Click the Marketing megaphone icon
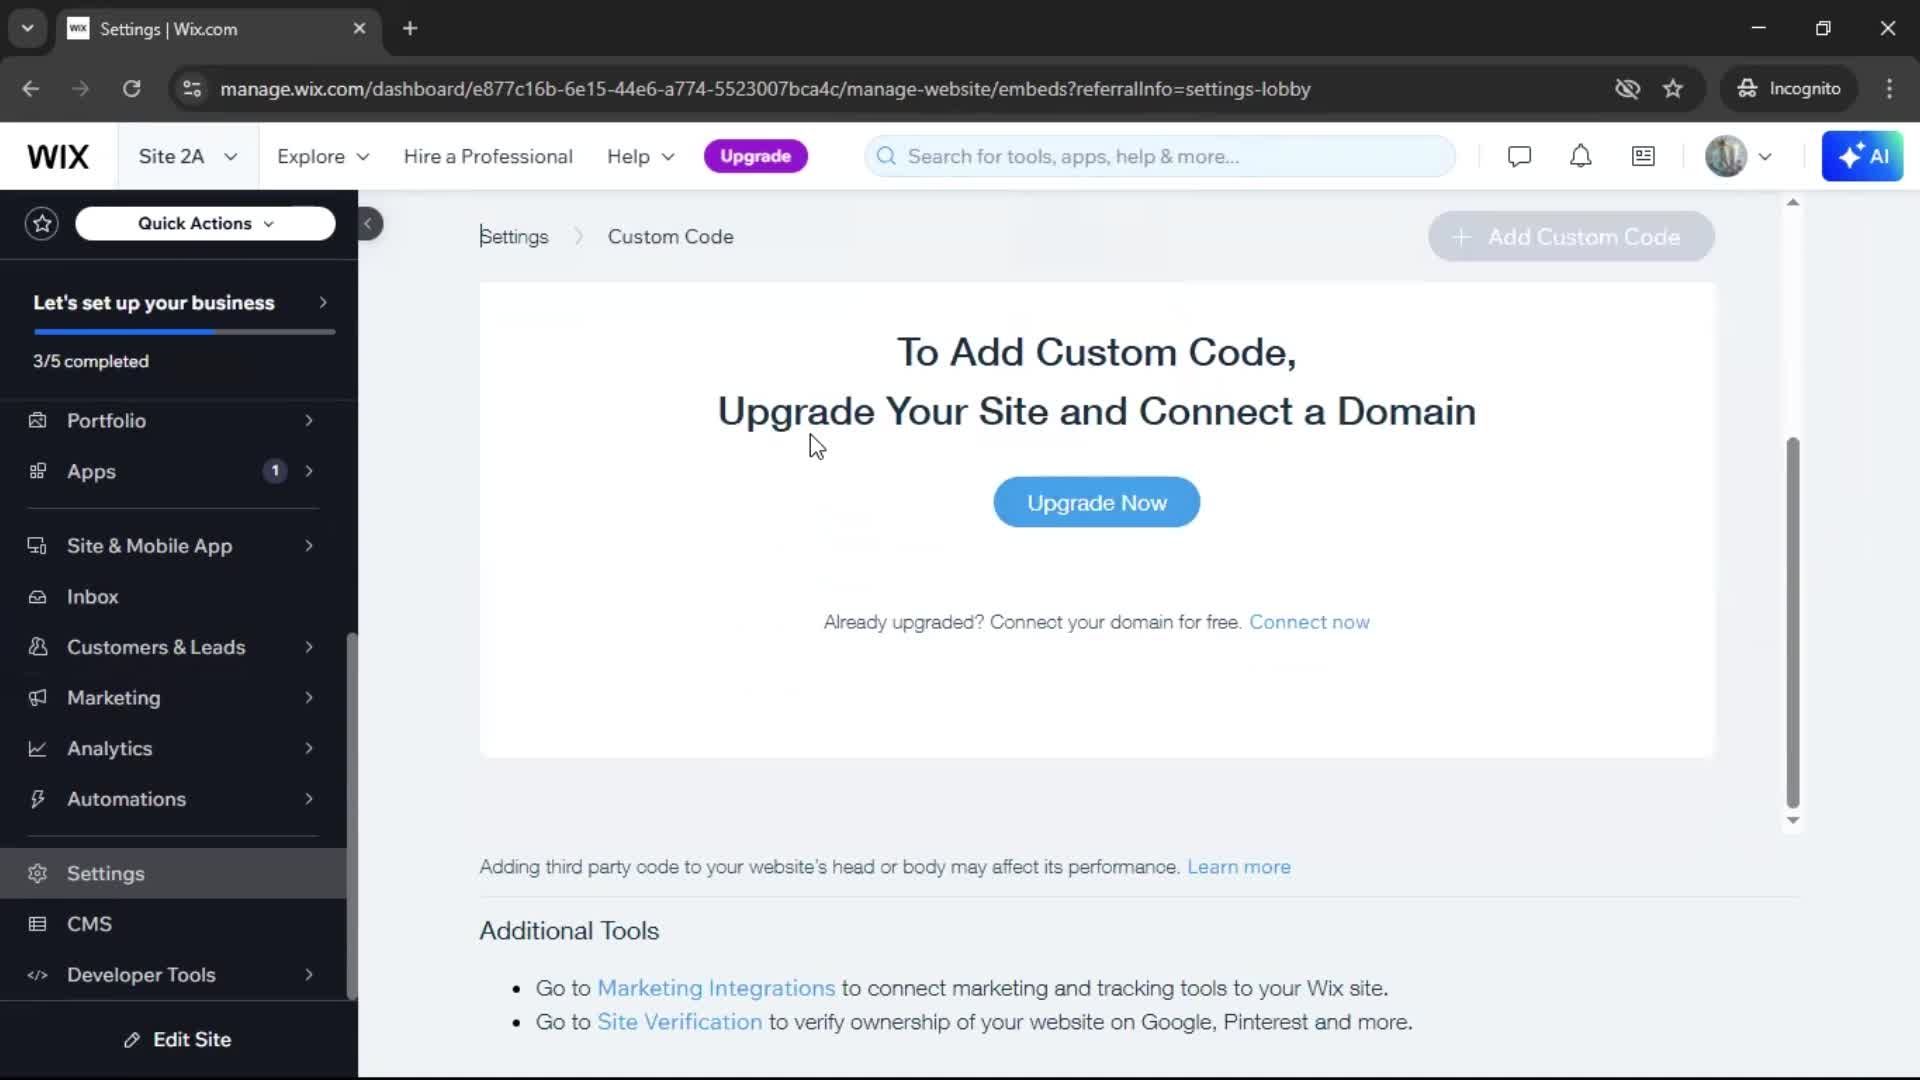 [x=38, y=698]
